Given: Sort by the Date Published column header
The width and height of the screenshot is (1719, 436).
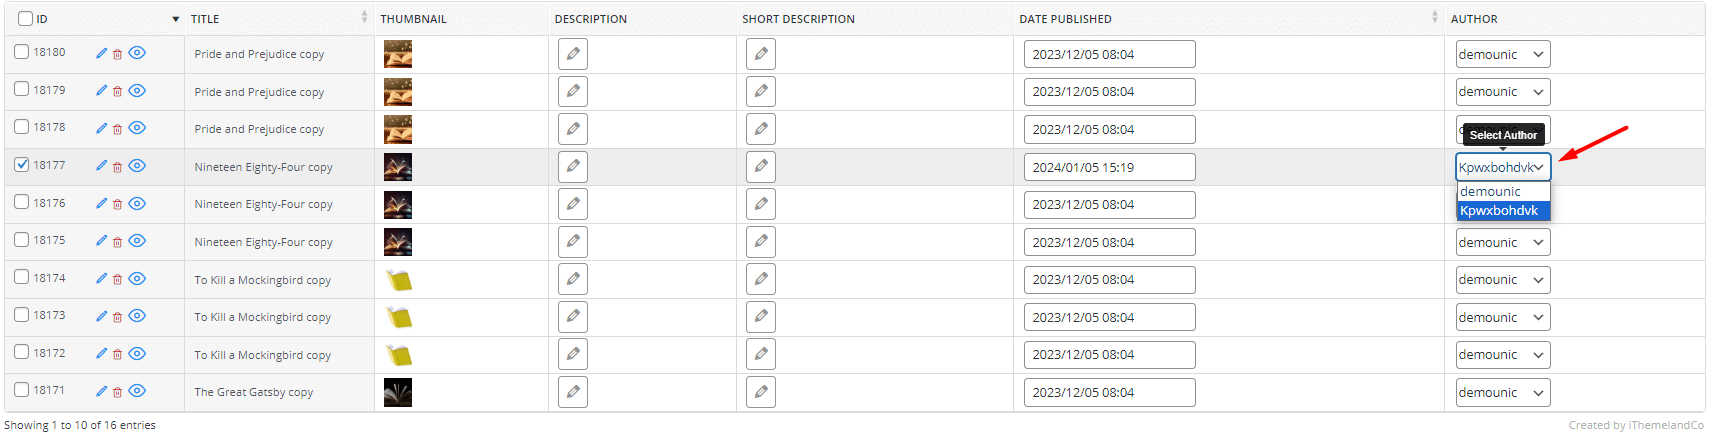Looking at the screenshot, I should [1065, 19].
